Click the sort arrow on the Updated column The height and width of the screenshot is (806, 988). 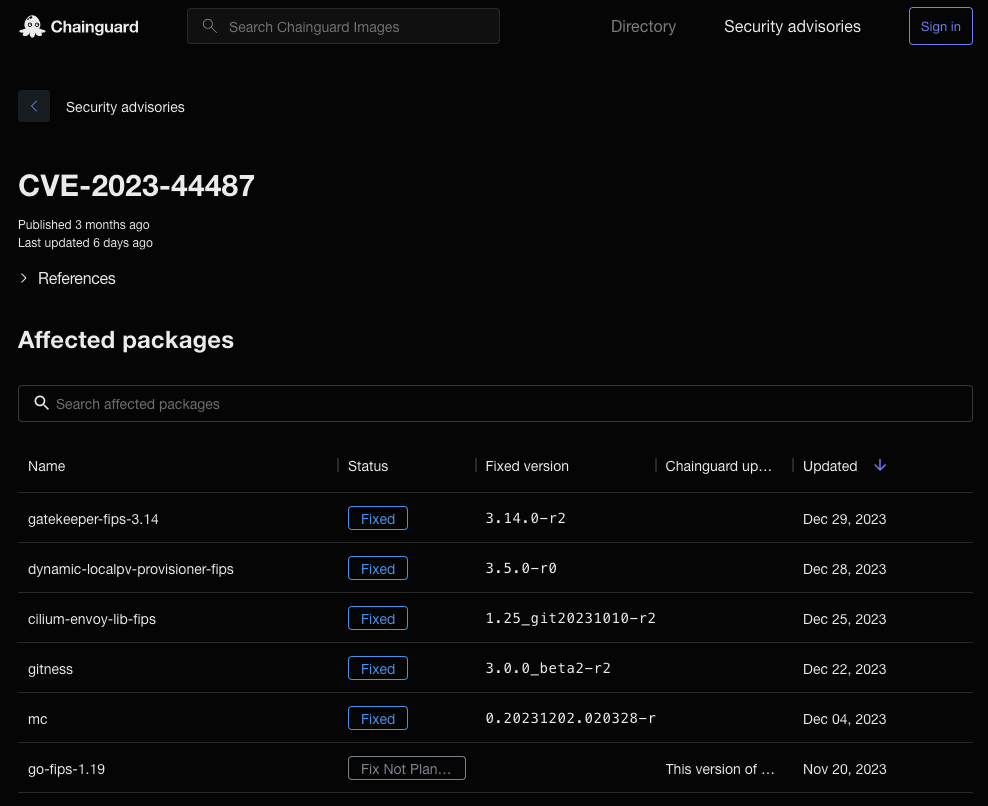click(x=880, y=465)
